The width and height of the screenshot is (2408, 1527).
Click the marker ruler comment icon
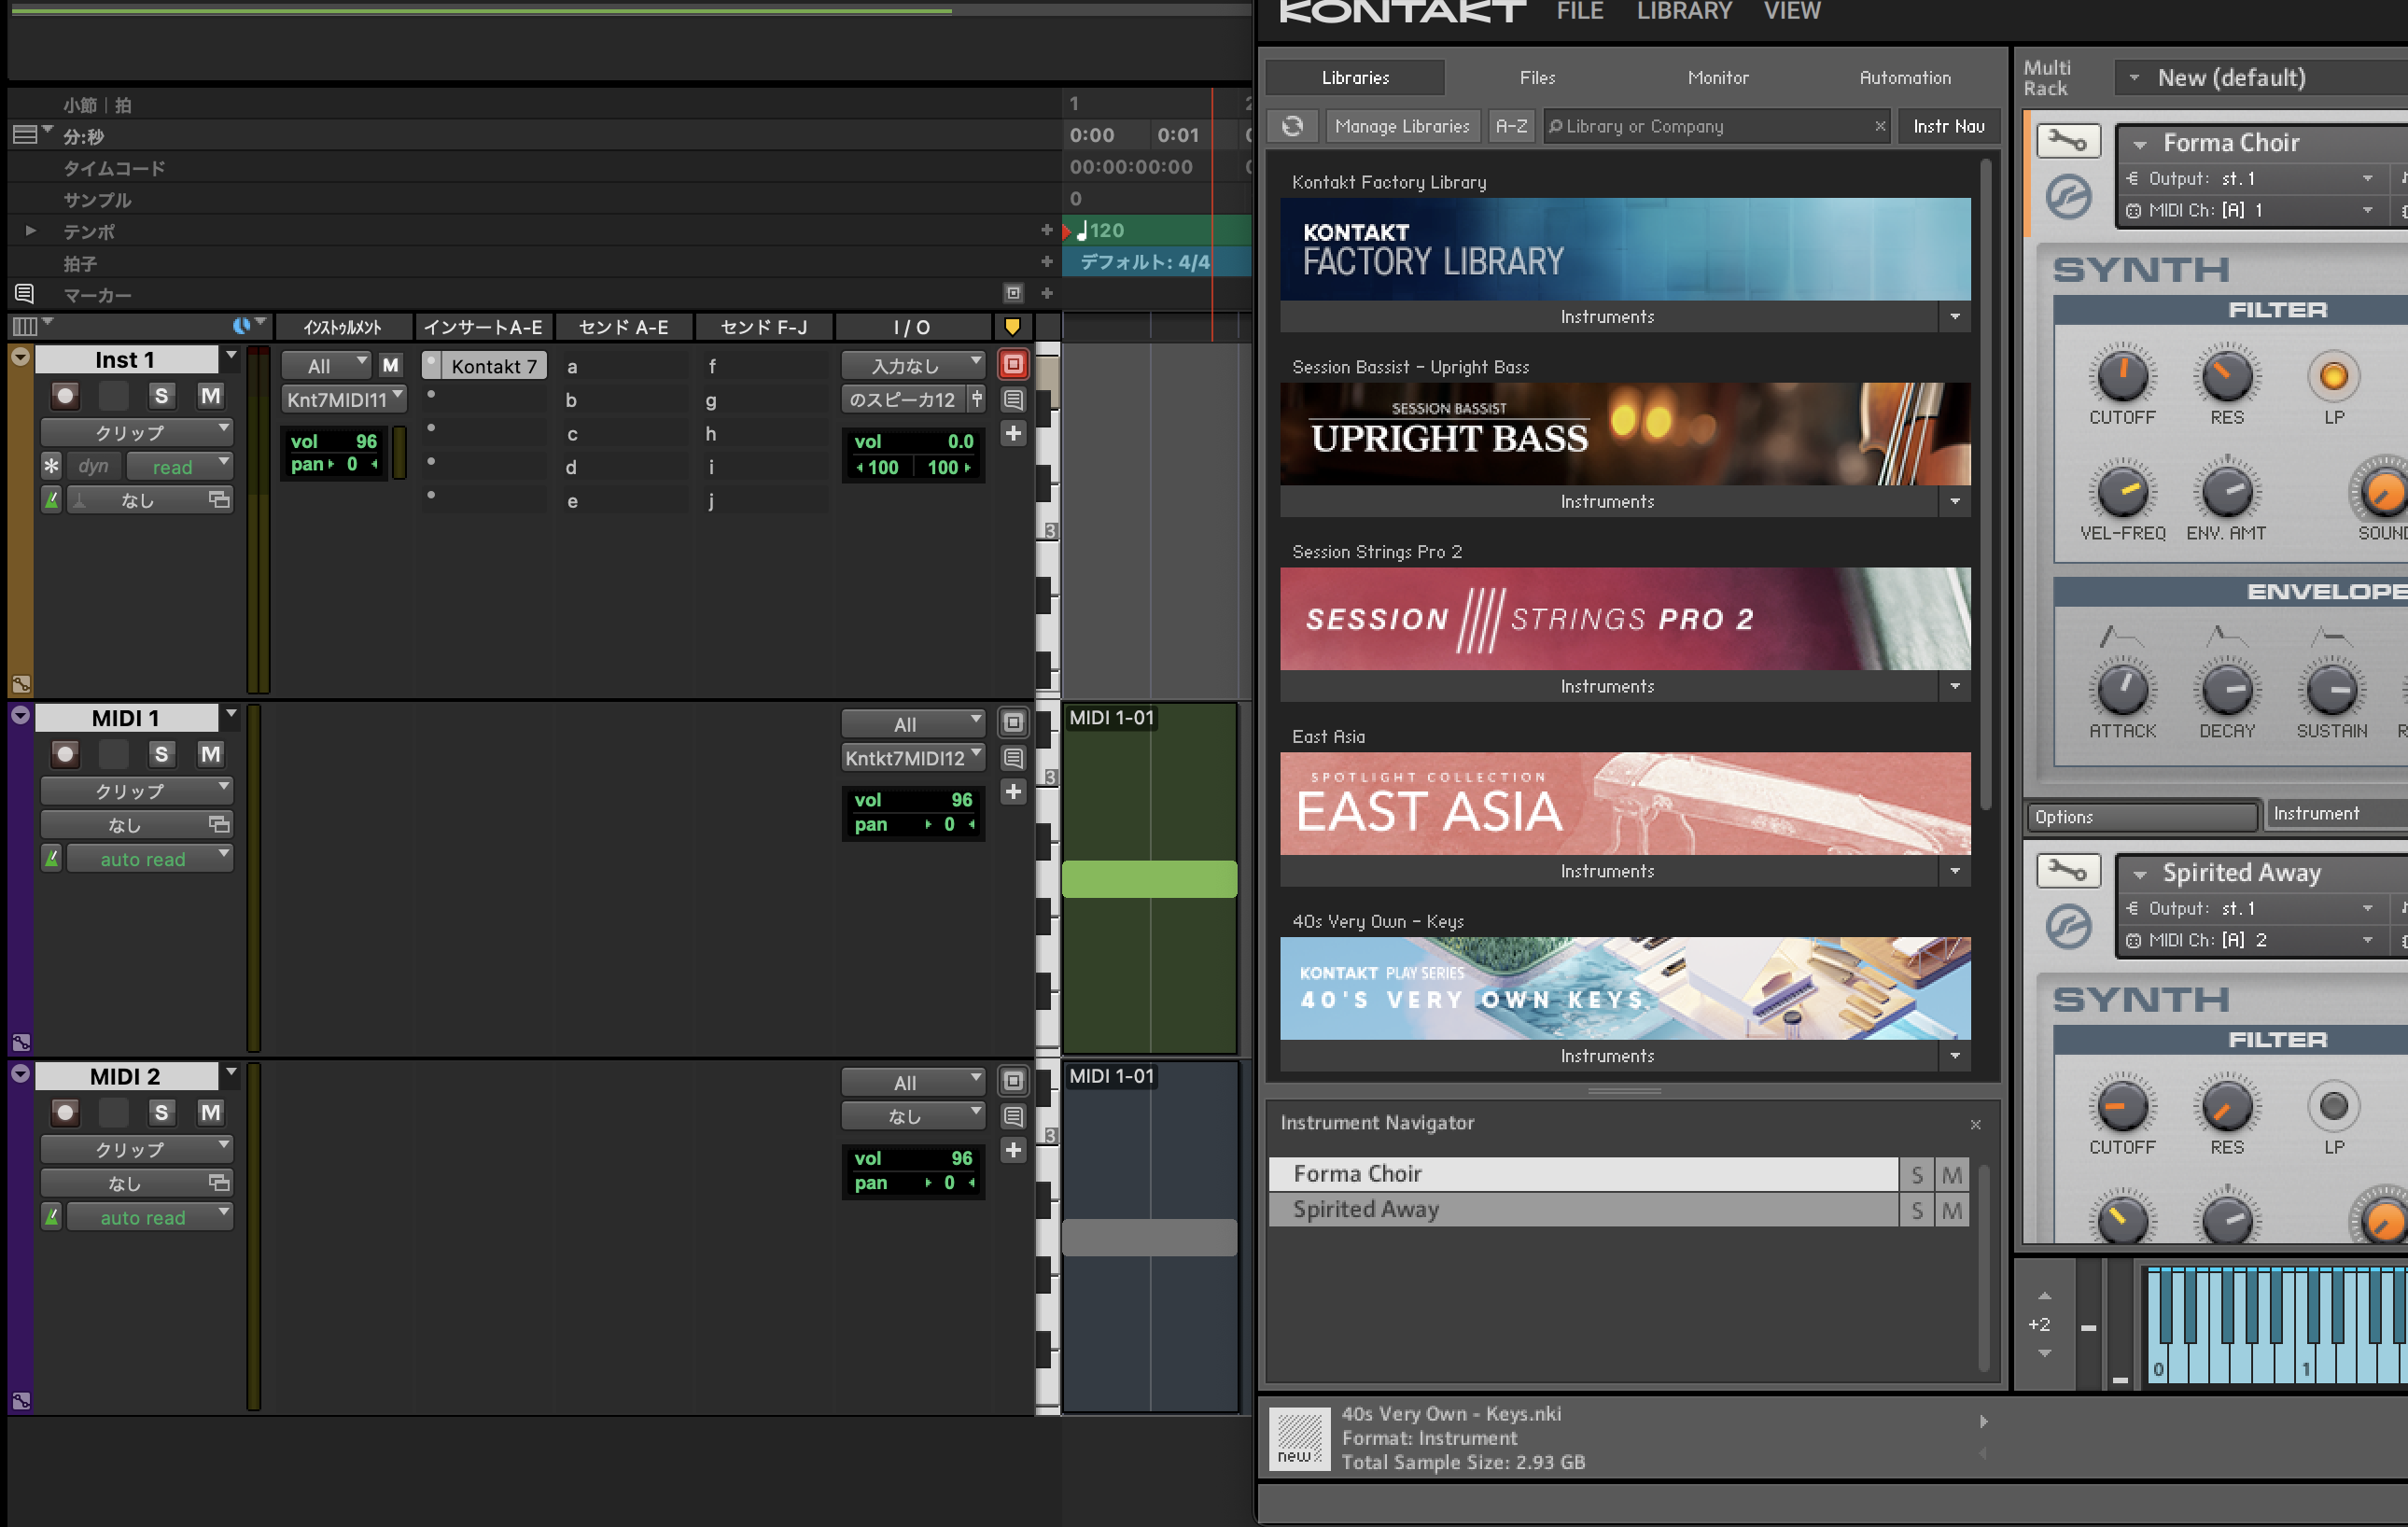24,294
